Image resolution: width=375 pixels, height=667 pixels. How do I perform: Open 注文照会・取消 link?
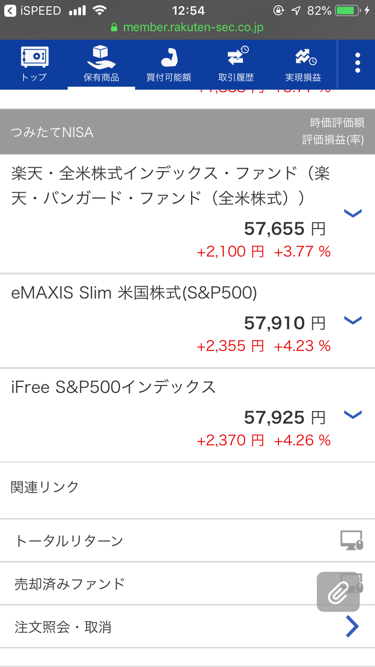[x=188, y=627]
